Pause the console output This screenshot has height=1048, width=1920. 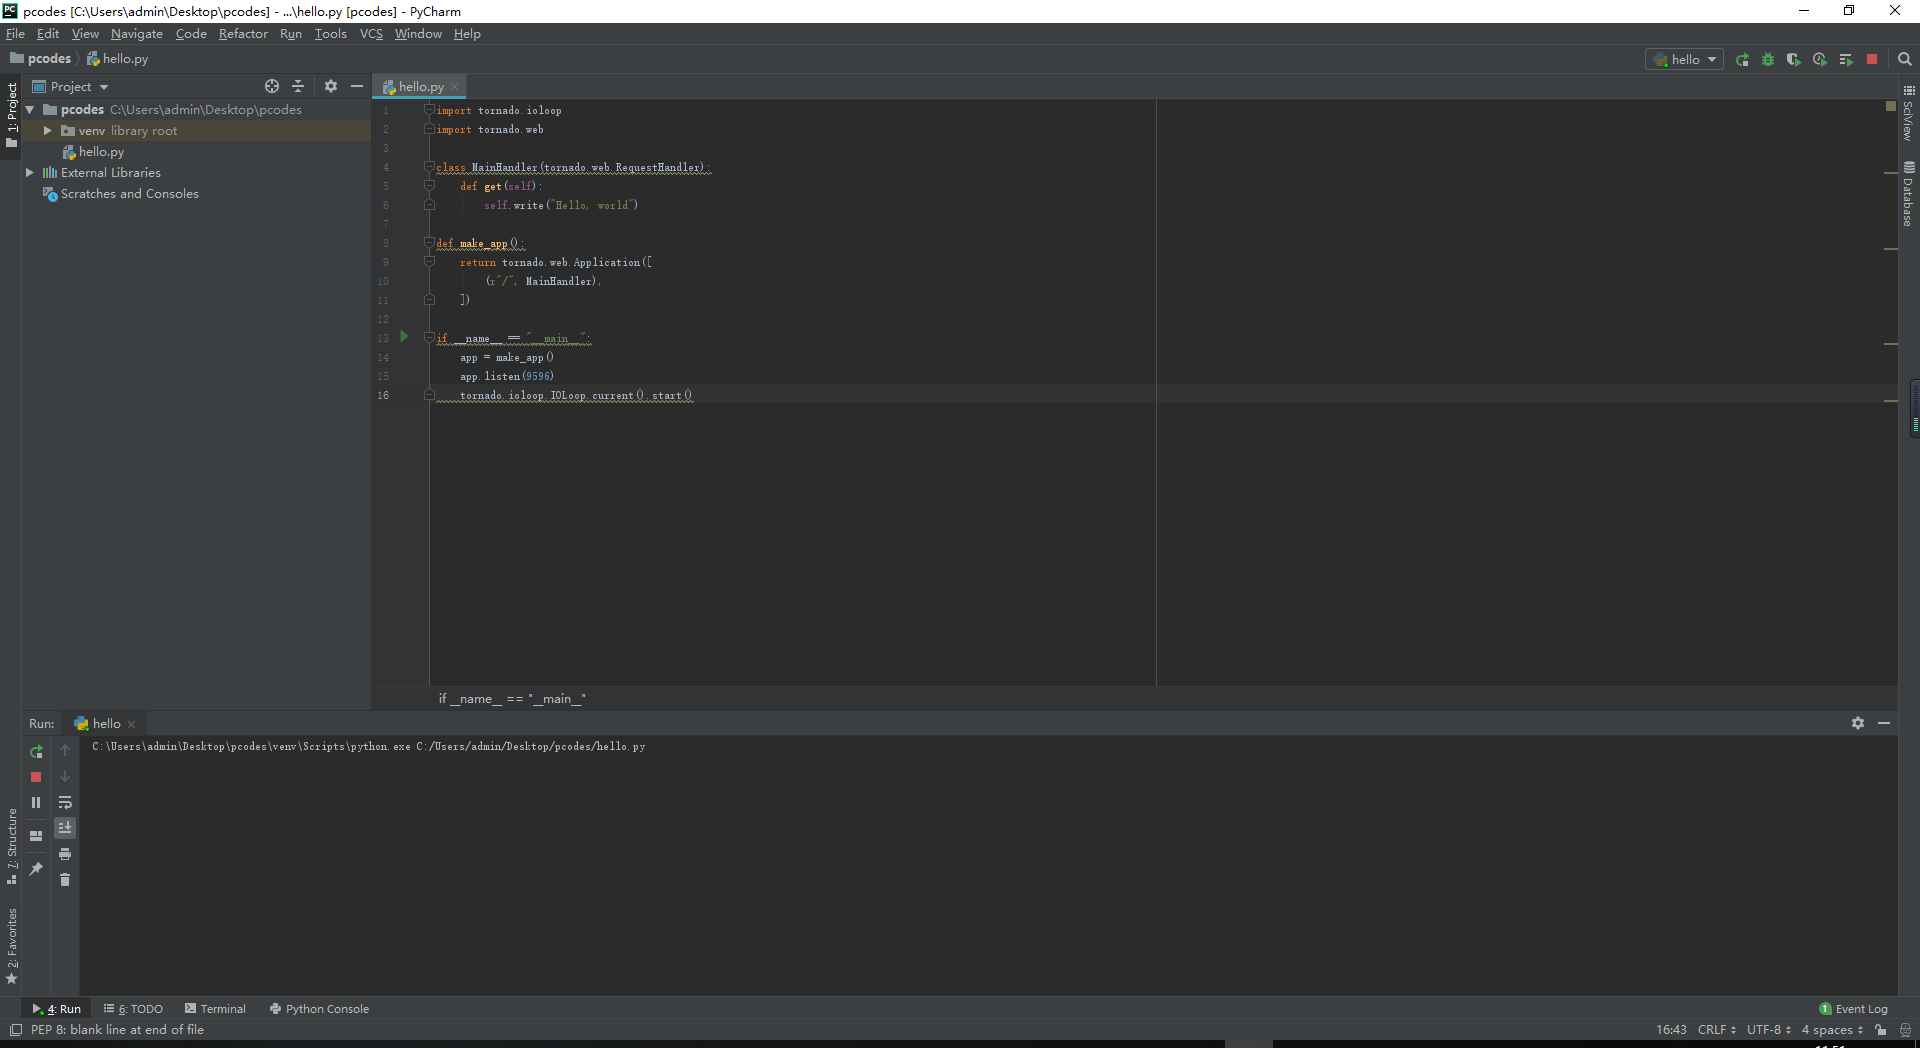[36, 803]
